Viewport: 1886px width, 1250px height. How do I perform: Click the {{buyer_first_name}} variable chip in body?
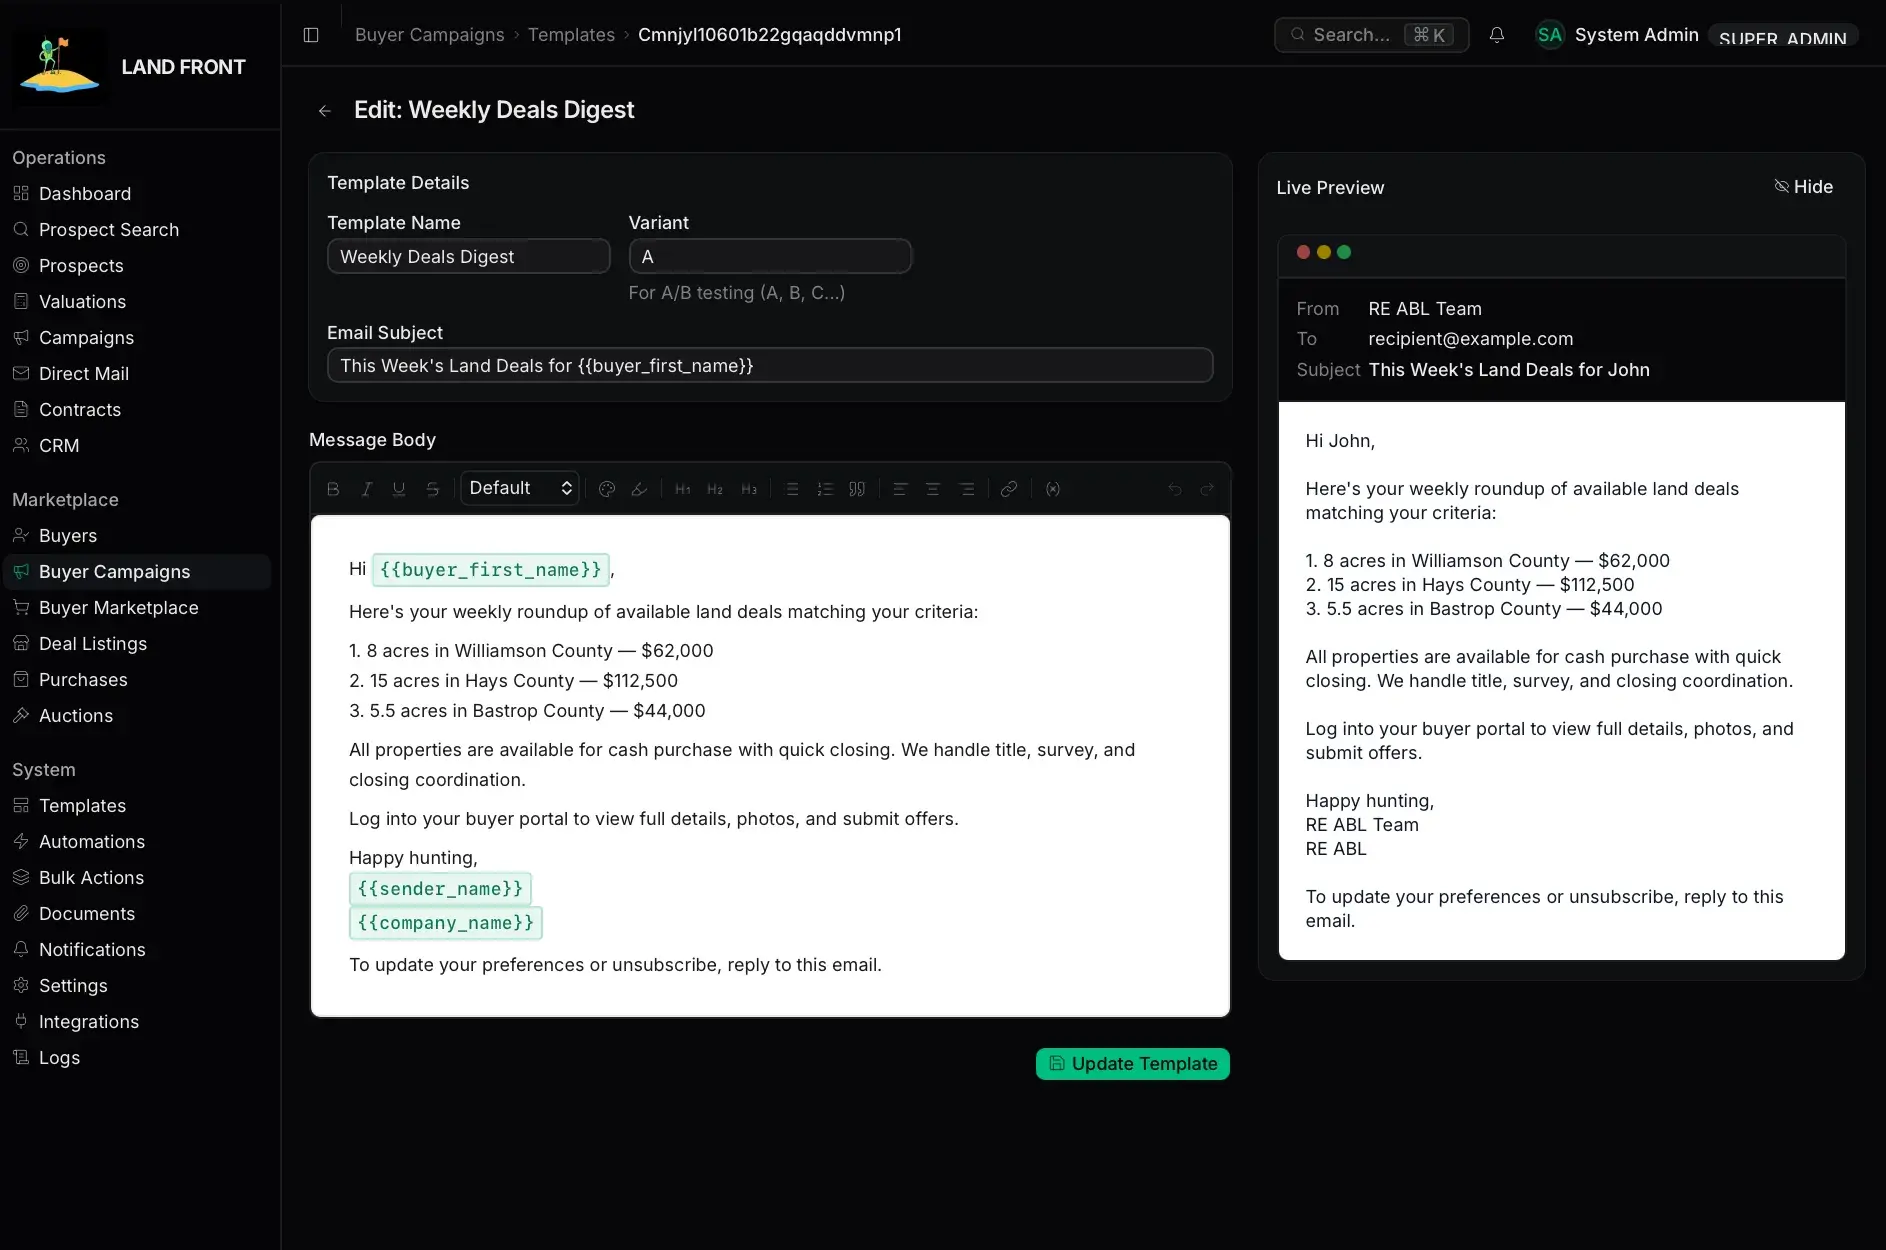491,570
